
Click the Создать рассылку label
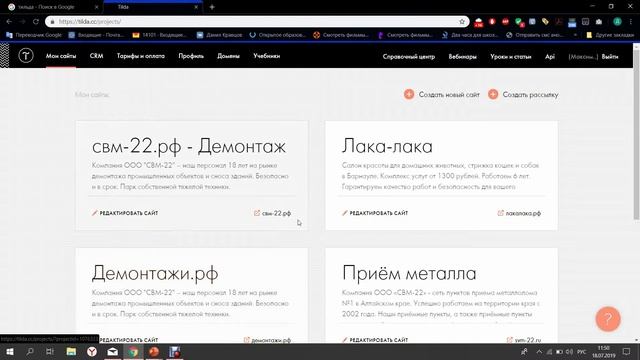click(530, 95)
